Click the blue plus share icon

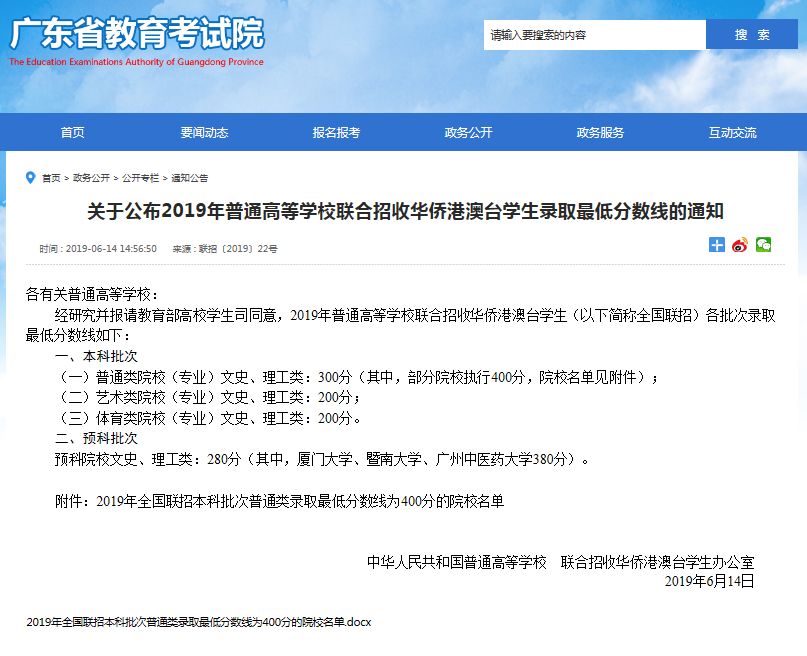(x=716, y=245)
